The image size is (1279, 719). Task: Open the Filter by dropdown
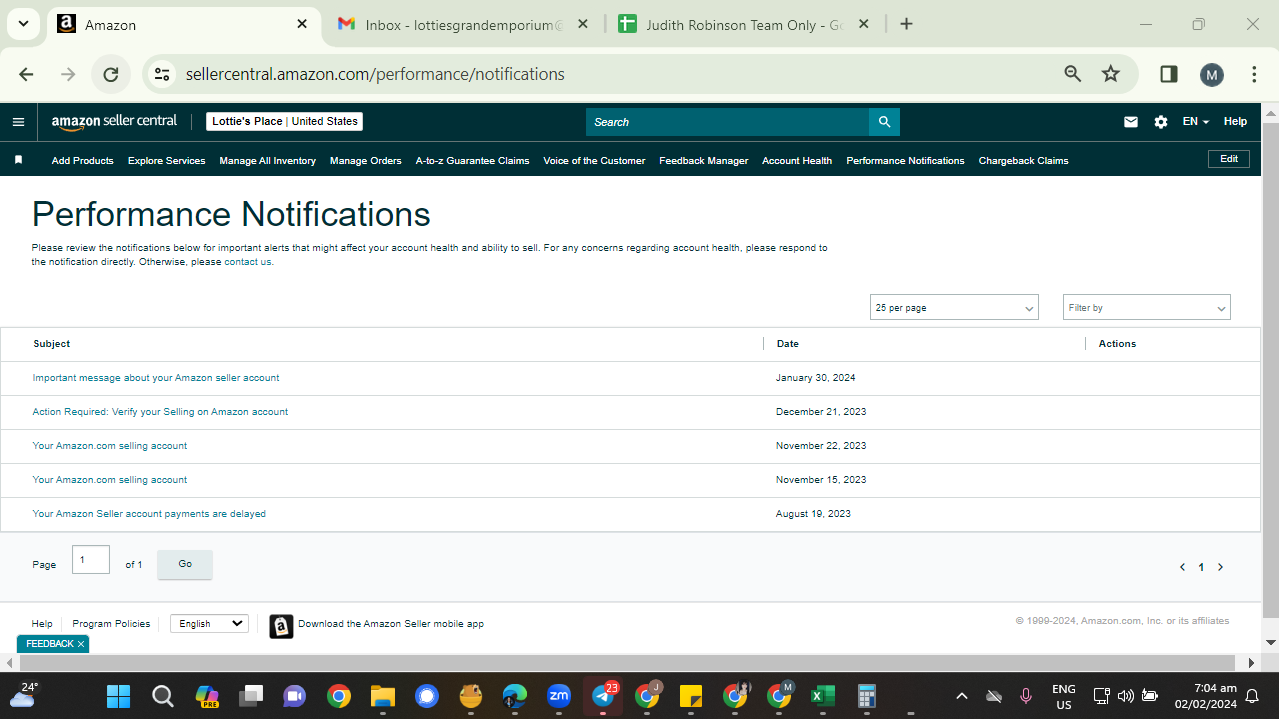click(x=1146, y=308)
